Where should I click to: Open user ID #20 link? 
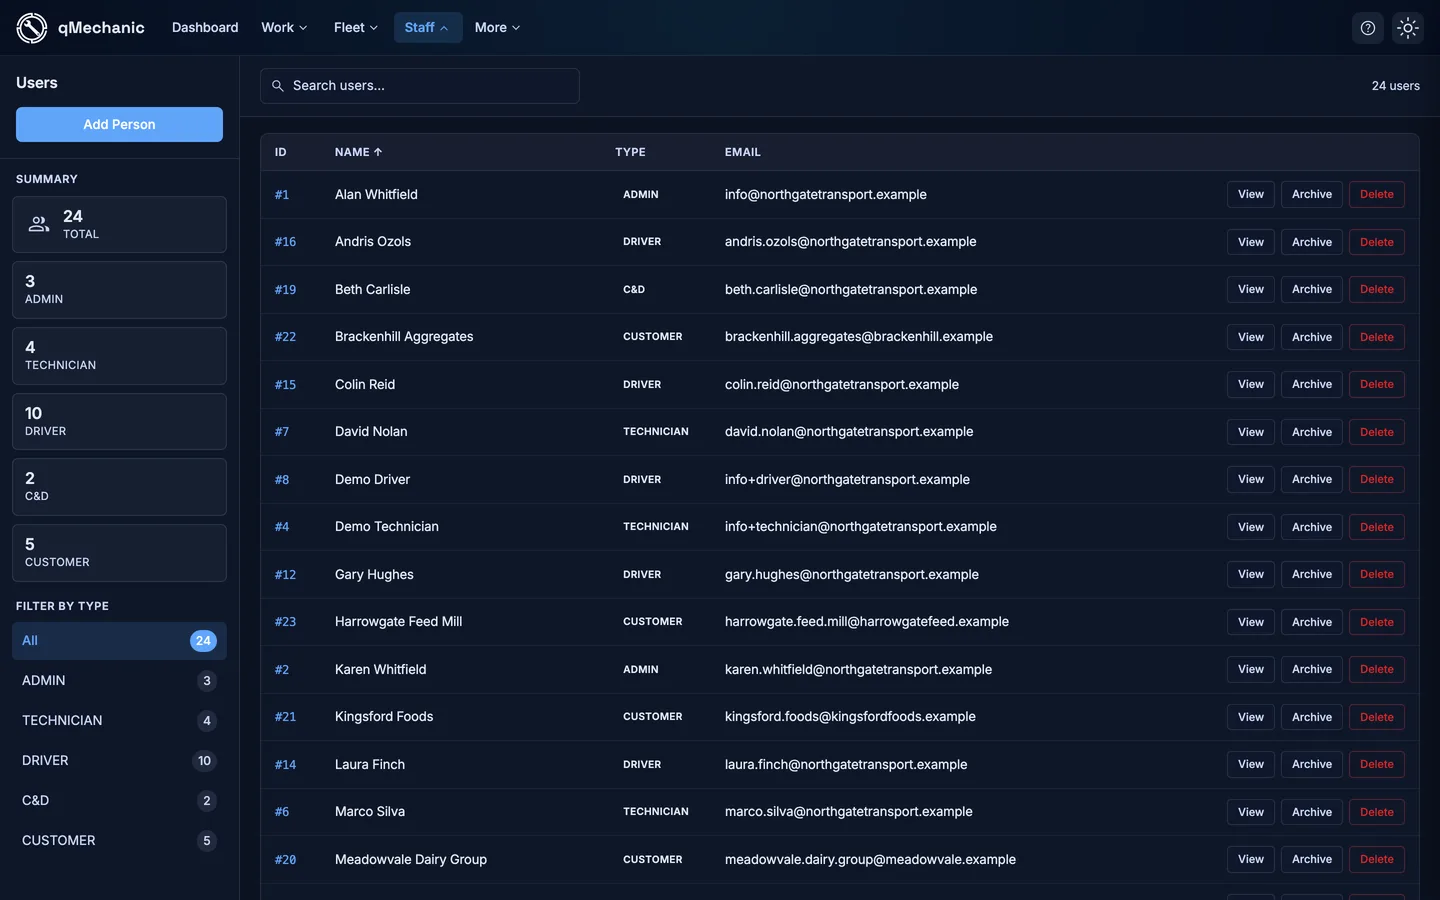pos(285,860)
